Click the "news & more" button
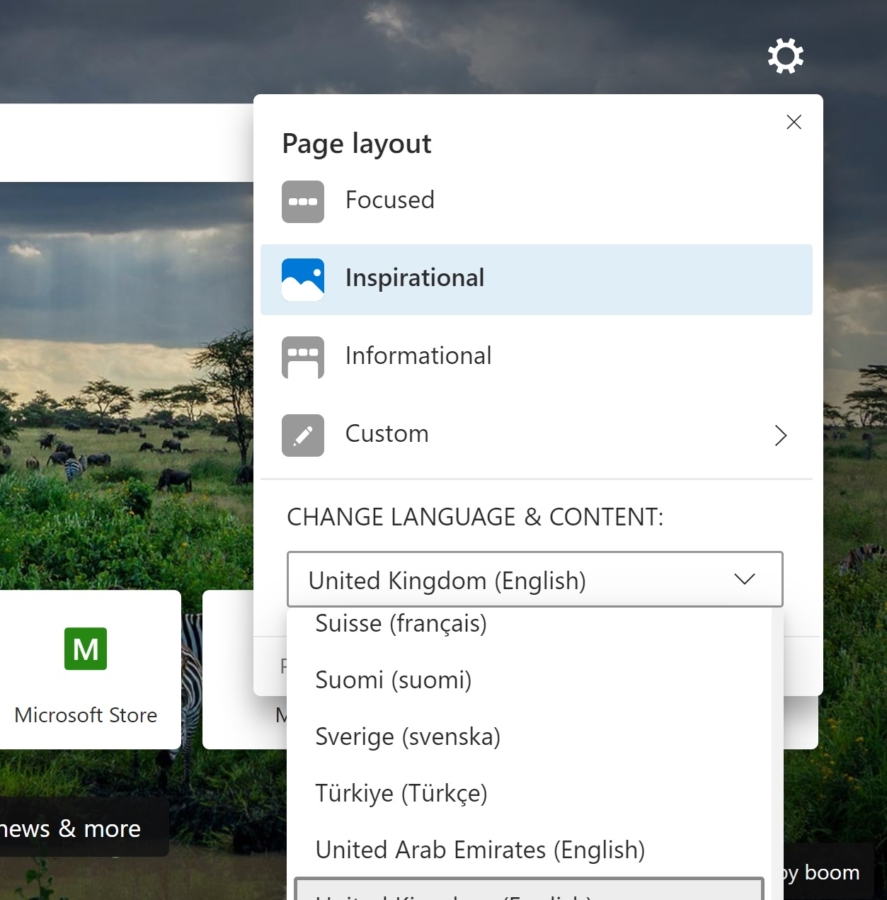 (72, 829)
